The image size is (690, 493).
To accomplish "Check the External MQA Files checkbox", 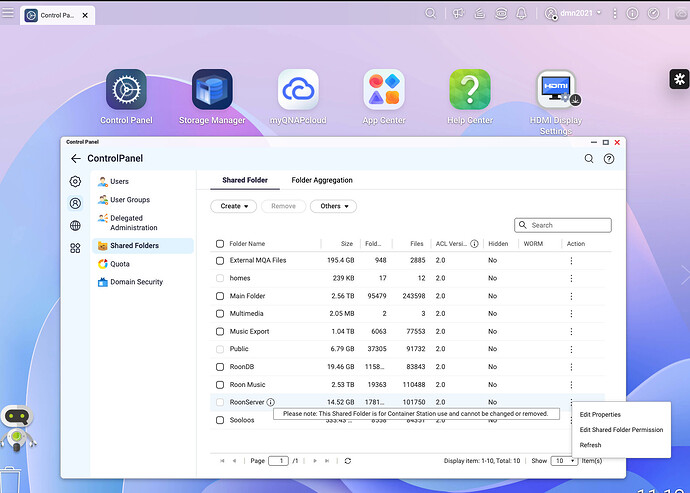I will (220, 261).
